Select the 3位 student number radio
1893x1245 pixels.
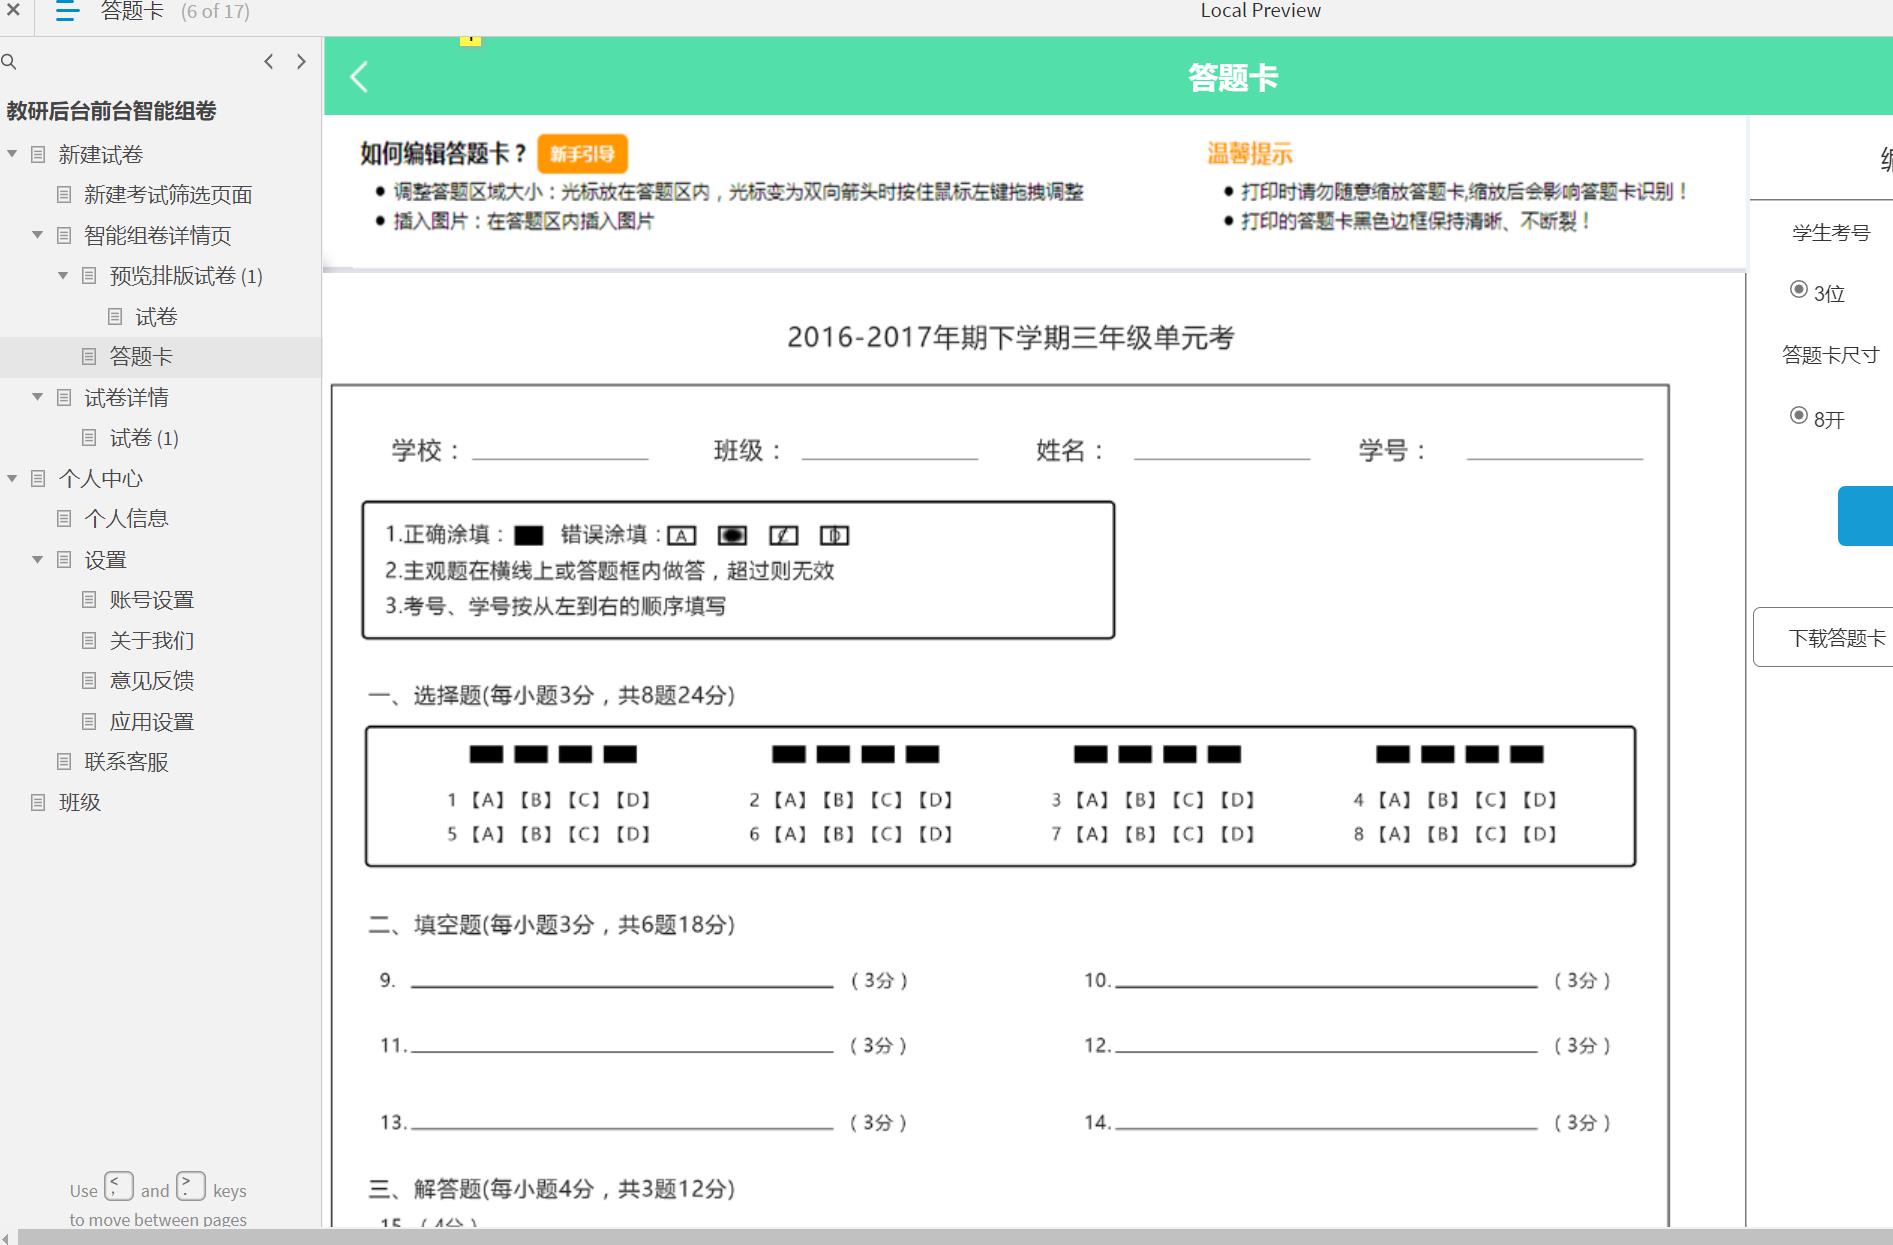(x=1798, y=289)
